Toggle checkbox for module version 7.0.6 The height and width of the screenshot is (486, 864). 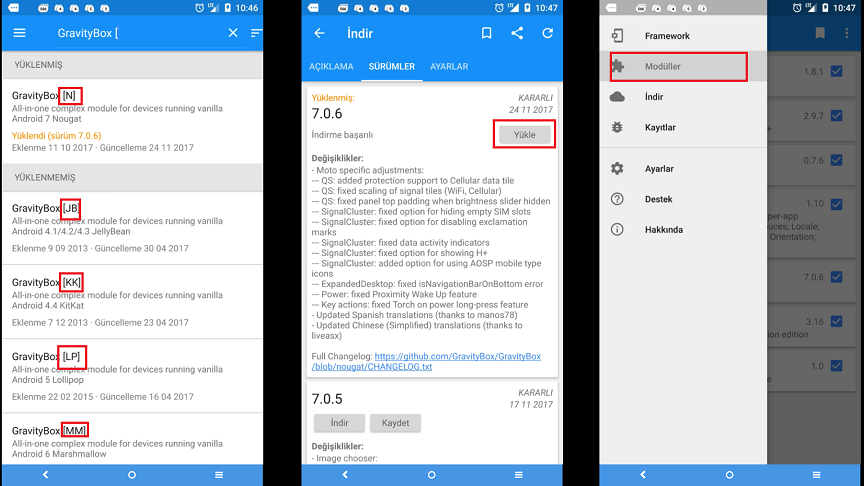[836, 277]
